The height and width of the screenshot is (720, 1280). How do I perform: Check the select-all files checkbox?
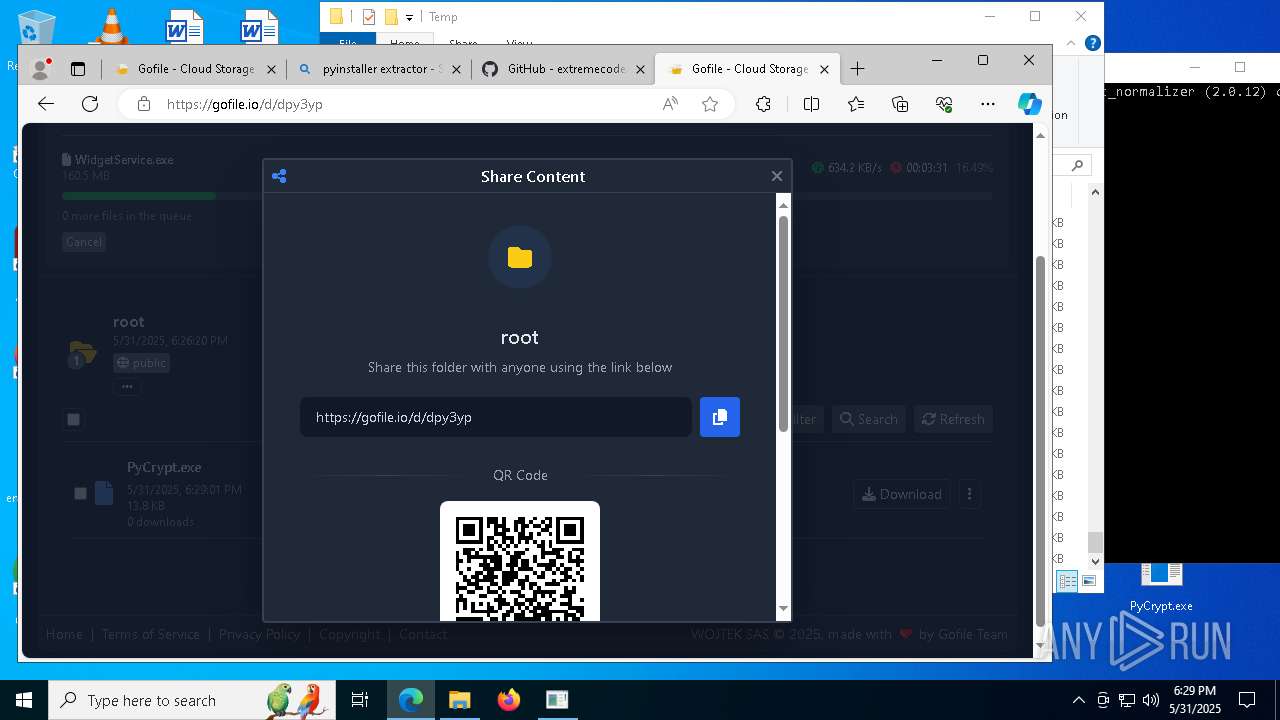point(73,419)
